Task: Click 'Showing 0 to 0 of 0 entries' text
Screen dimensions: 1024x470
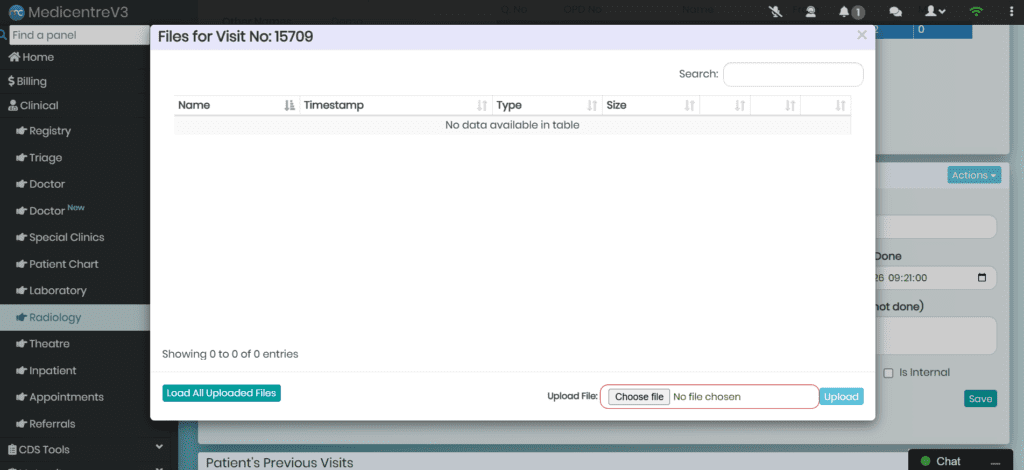Action: click(230, 354)
